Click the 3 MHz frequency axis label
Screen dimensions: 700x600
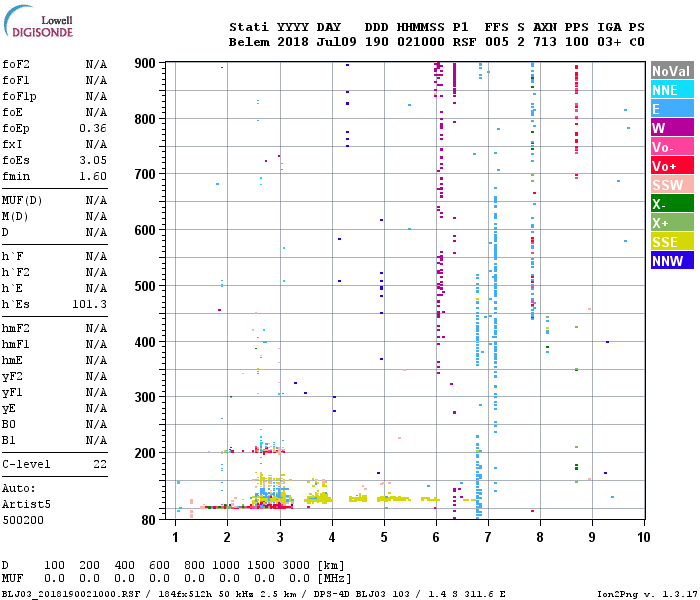[280, 537]
